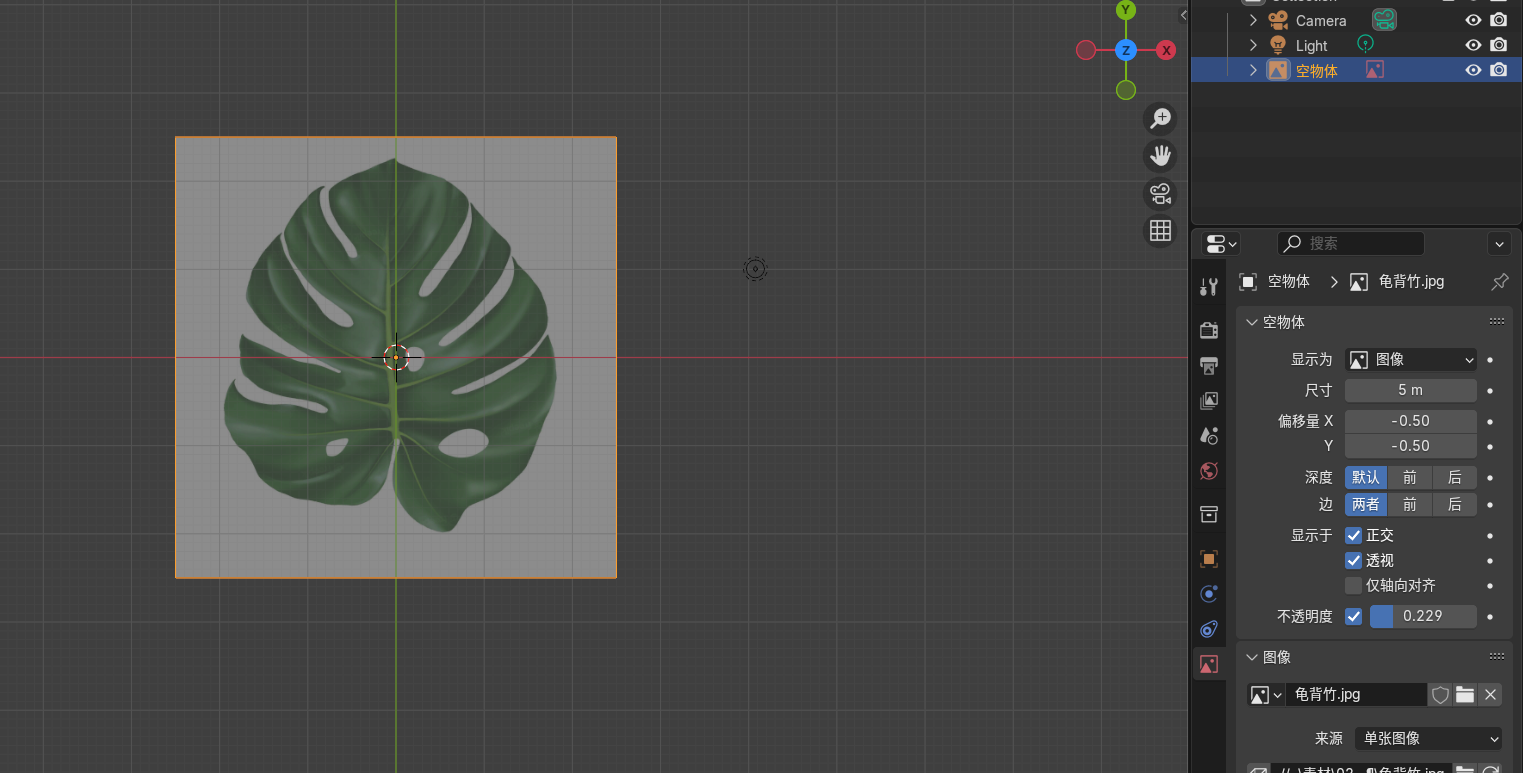The height and width of the screenshot is (773, 1523).
Task: Click the red X axis on the gizmo
Action: tap(1165, 50)
